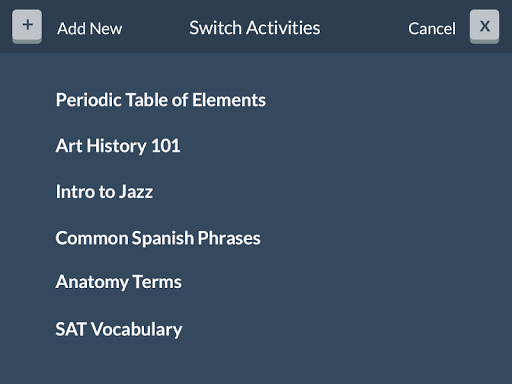Choose the Anatomy Terms activity
Image resolution: width=512 pixels, height=384 pixels.
(119, 282)
